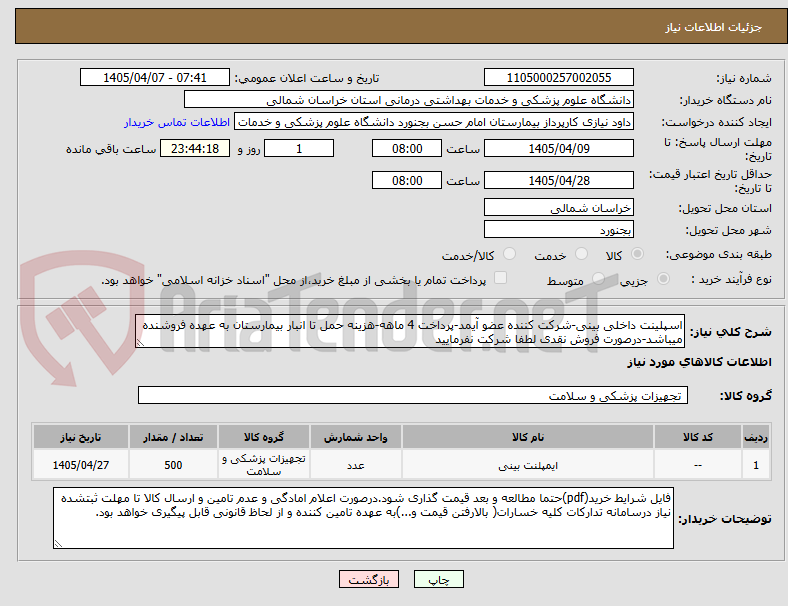Click the شماره نیاز number field
788x606 pixels.
pos(558,77)
